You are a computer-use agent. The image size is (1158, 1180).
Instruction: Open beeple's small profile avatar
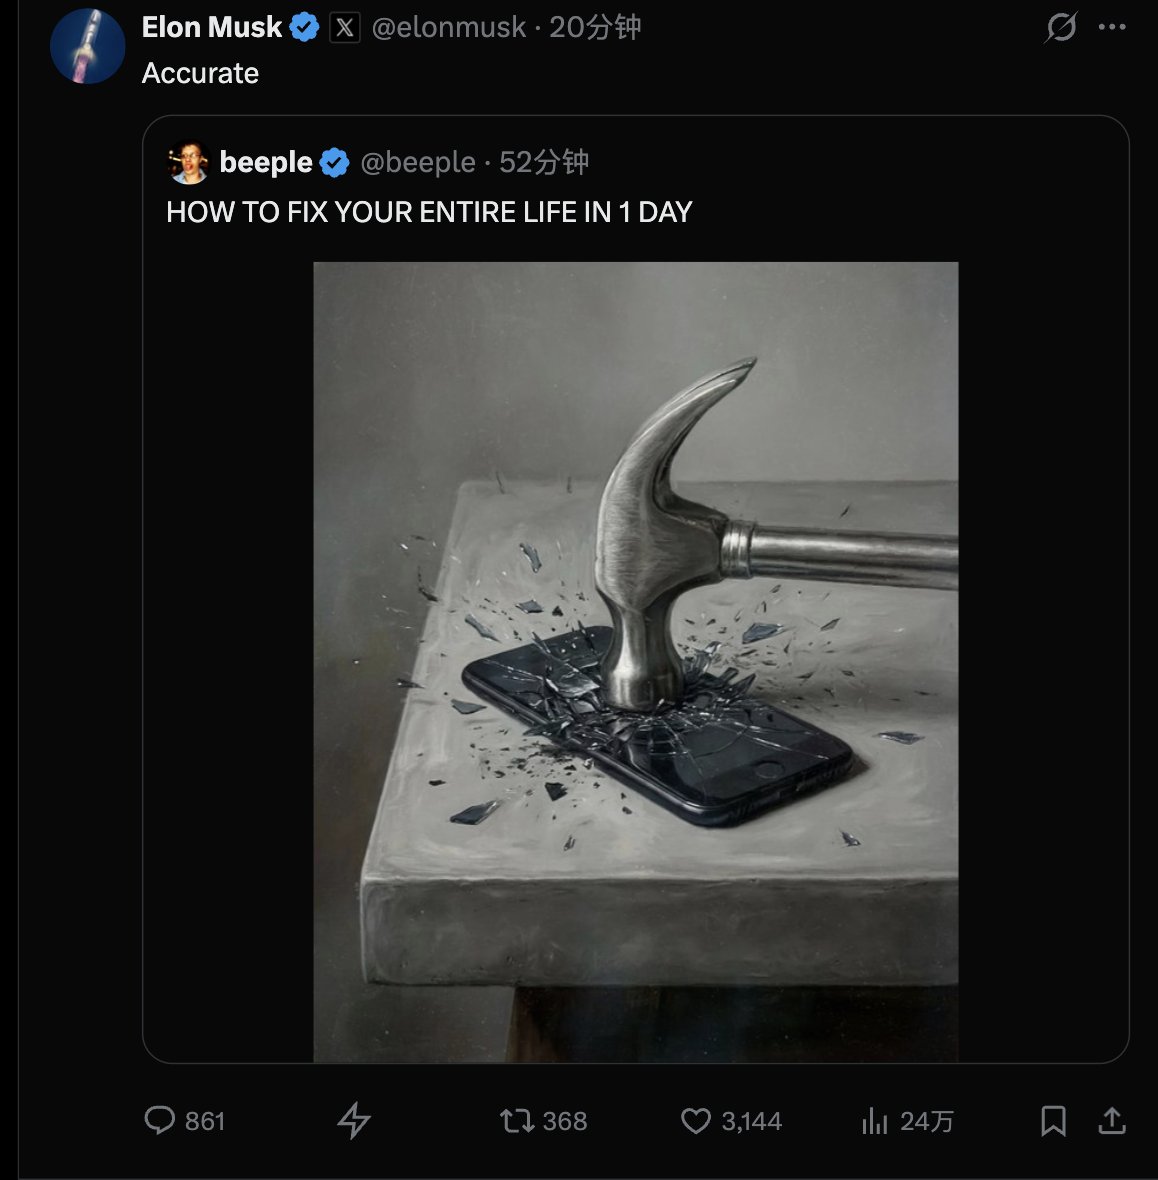188,163
